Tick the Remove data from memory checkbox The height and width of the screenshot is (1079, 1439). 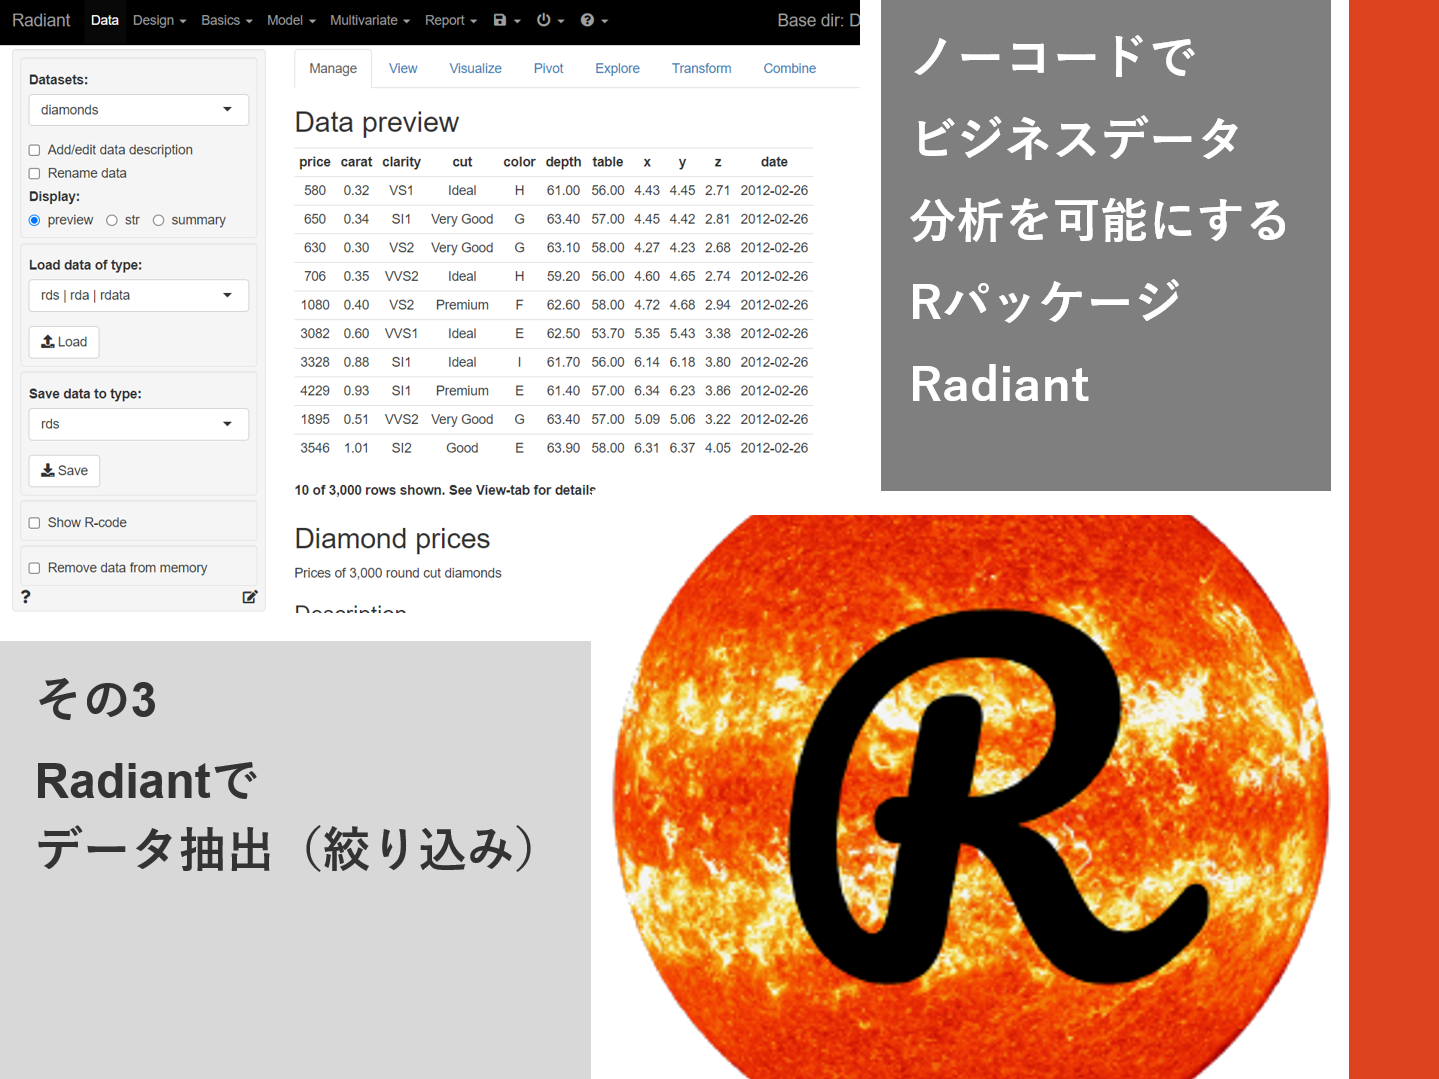coord(35,568)
